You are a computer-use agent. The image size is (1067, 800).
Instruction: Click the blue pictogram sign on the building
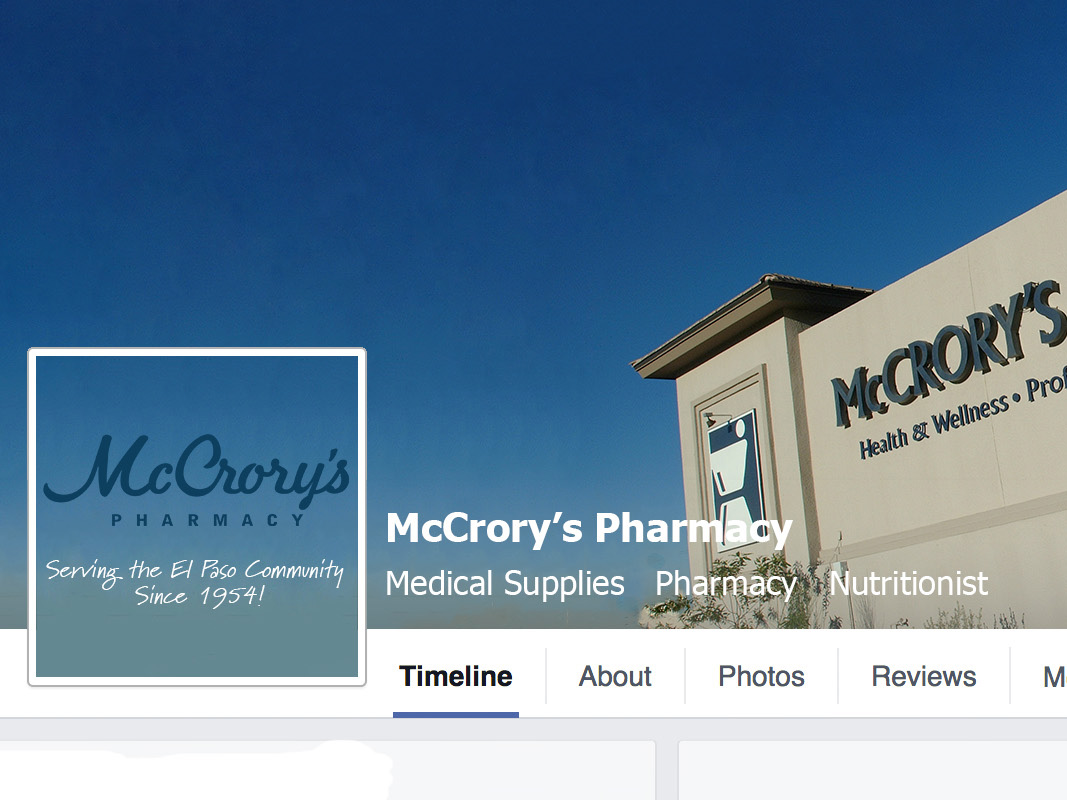pyautogui.click(x=736, y=471)
